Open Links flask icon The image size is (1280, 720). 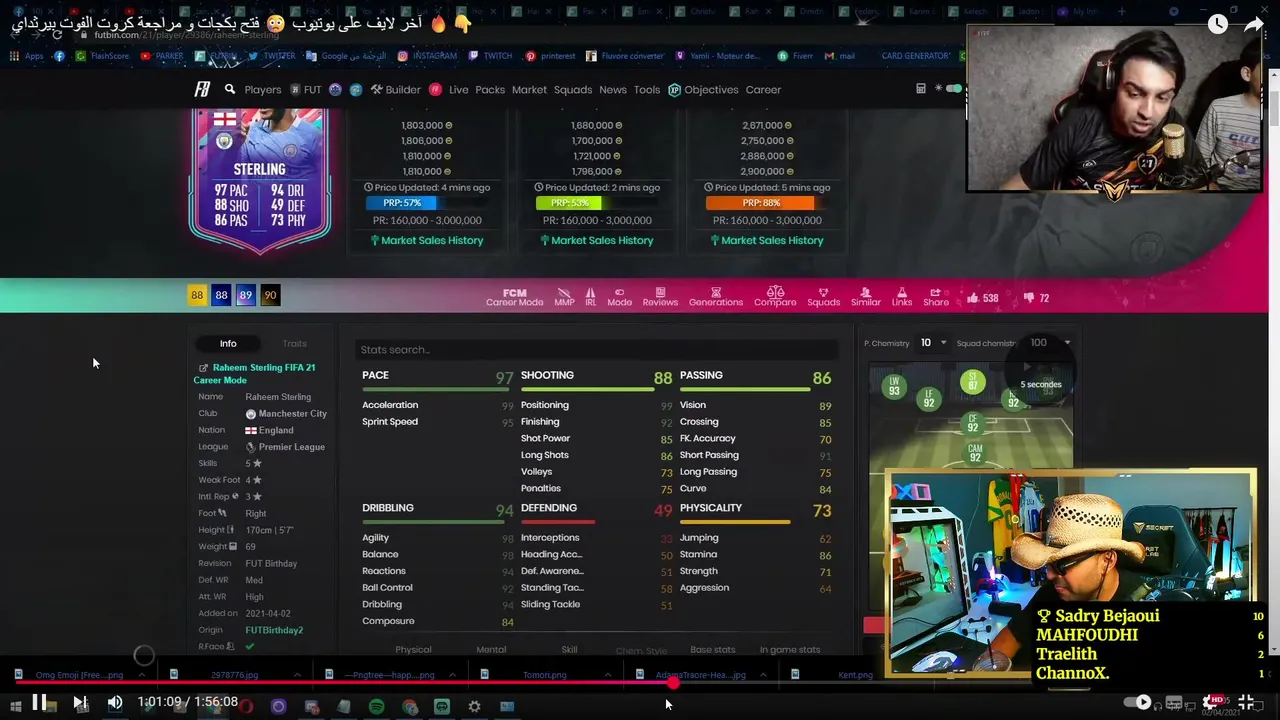coord(902,297)
